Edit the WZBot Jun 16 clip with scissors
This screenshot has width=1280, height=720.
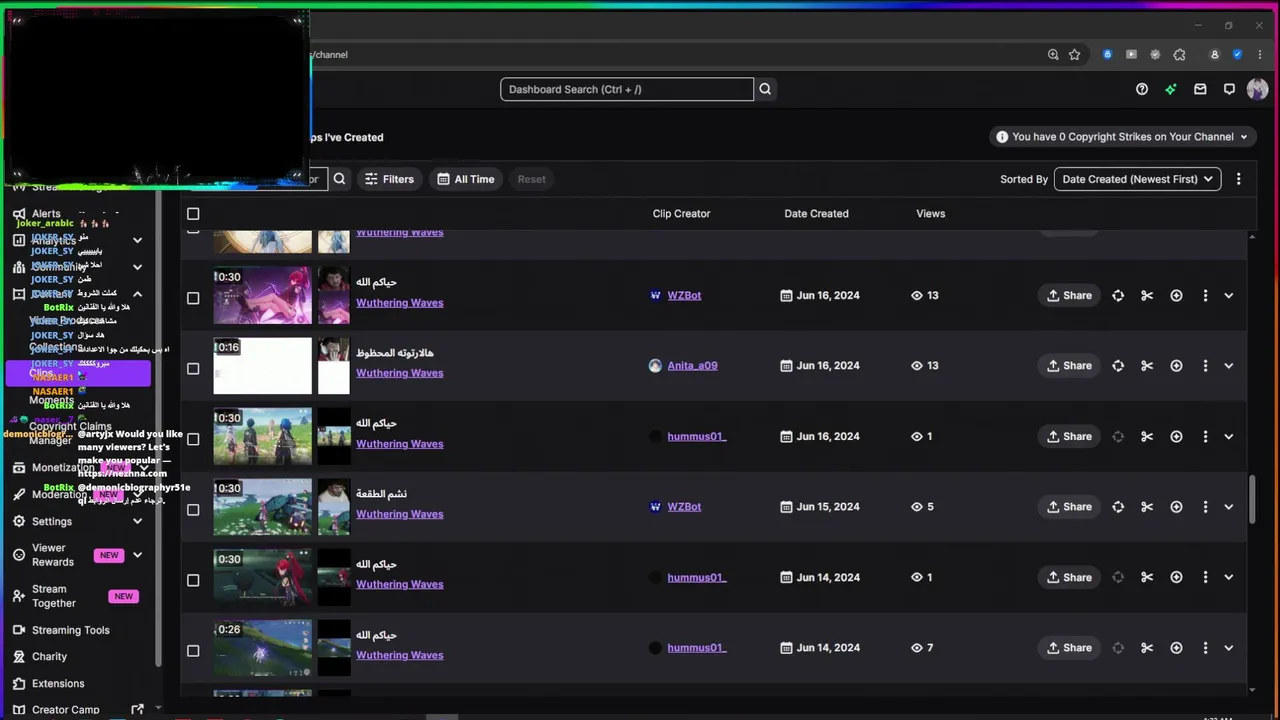tap(1147, 295)
